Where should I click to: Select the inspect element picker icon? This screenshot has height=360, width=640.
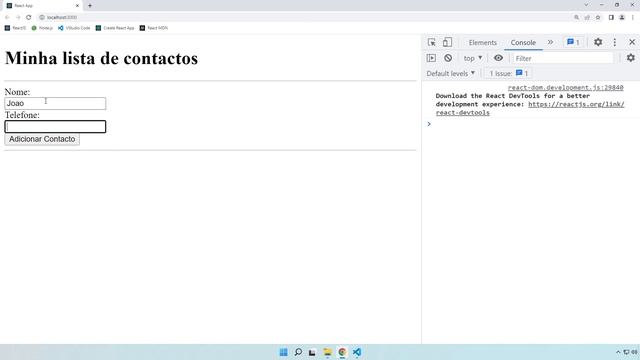click(x=431, y=42)
